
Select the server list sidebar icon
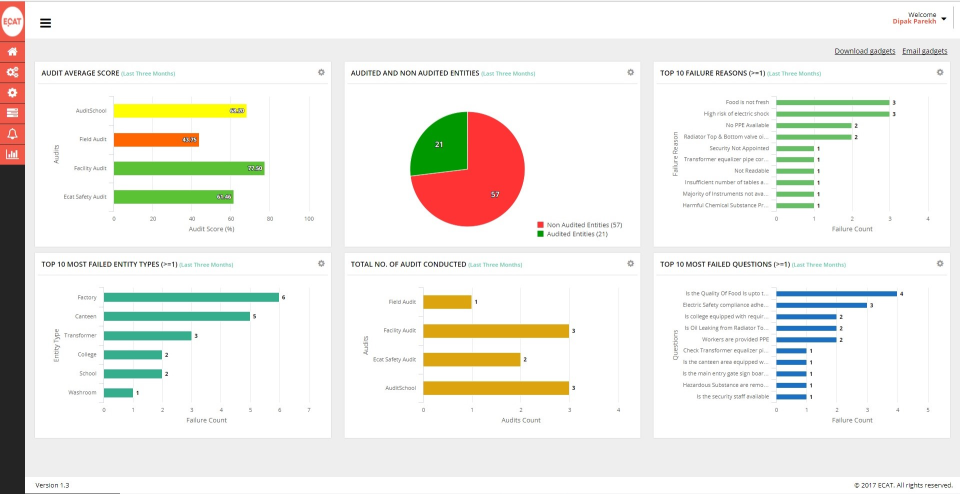click(x=12, y=113)
